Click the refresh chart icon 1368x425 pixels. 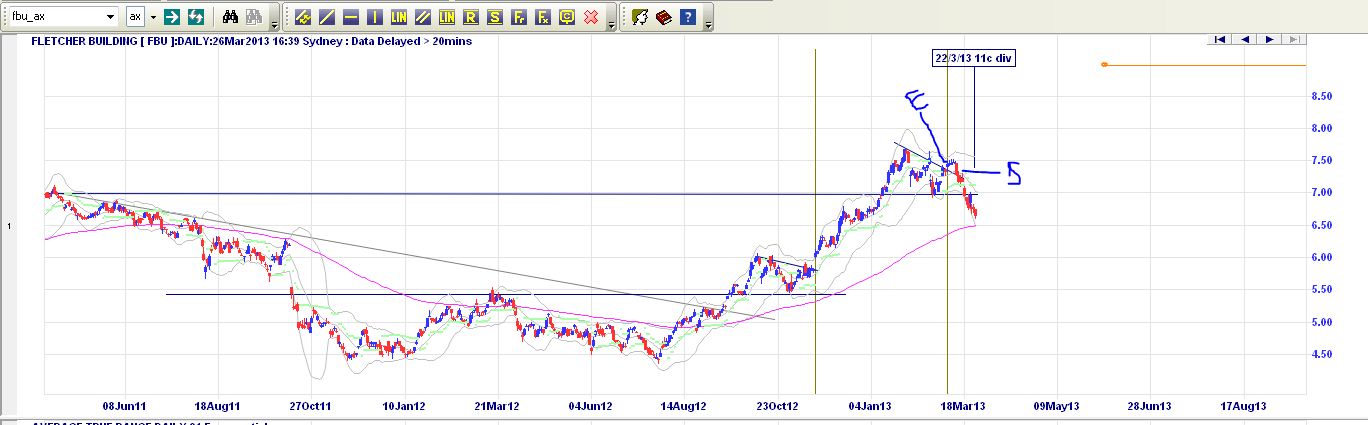196,17
